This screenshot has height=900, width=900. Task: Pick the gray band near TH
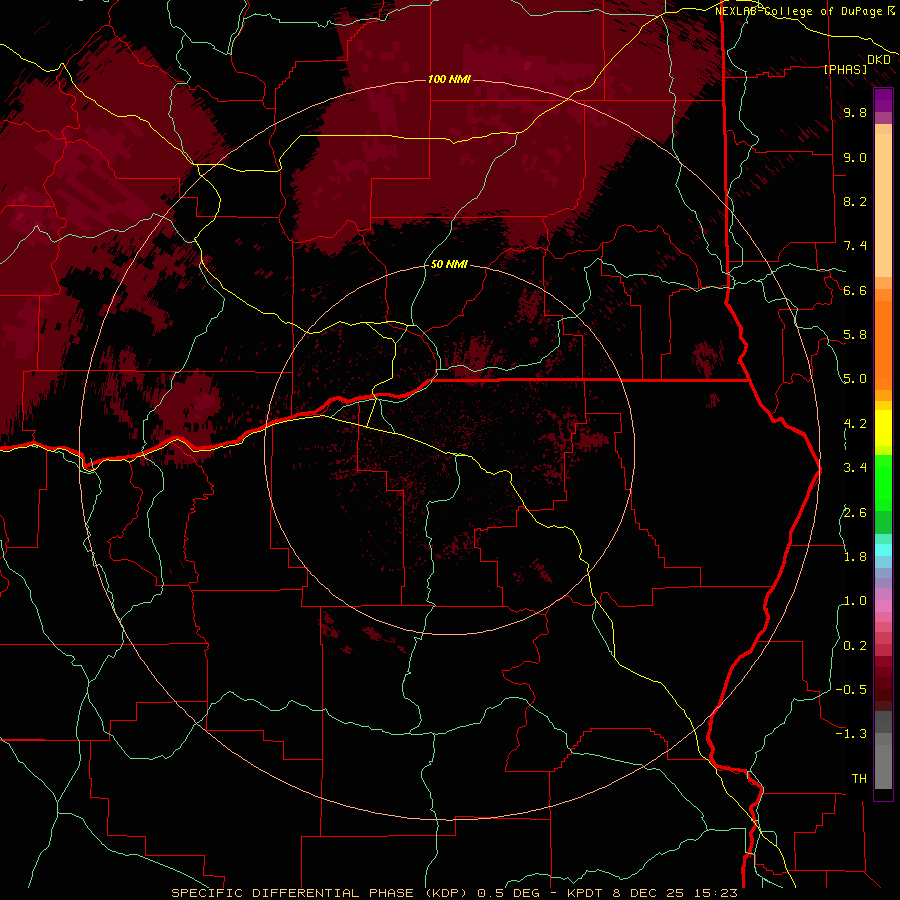coord(883,766)
